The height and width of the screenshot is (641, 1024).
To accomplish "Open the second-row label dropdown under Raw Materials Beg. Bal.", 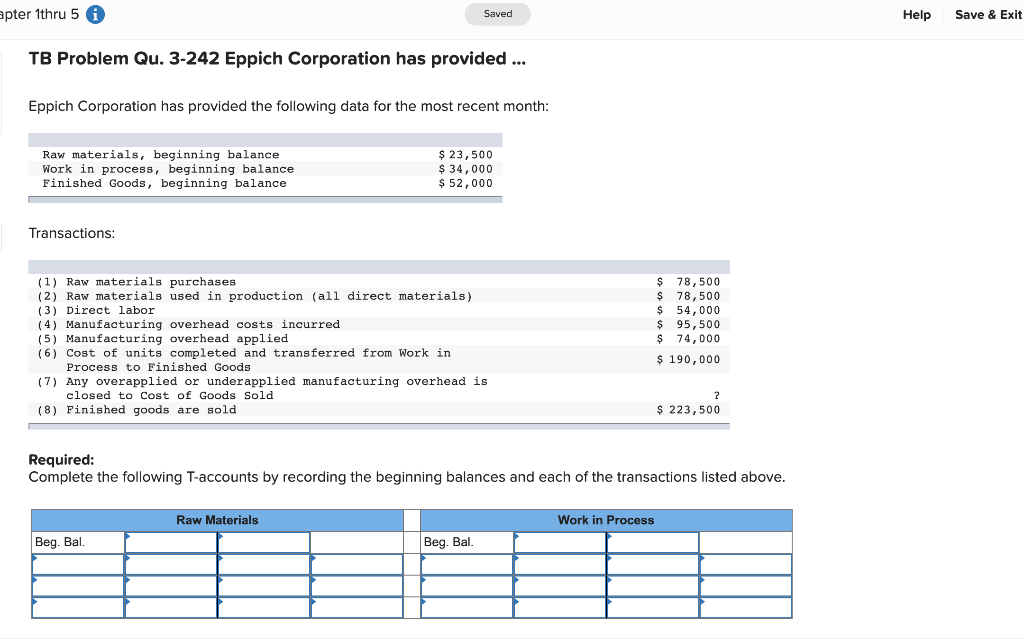I will [x=78, y=564].
